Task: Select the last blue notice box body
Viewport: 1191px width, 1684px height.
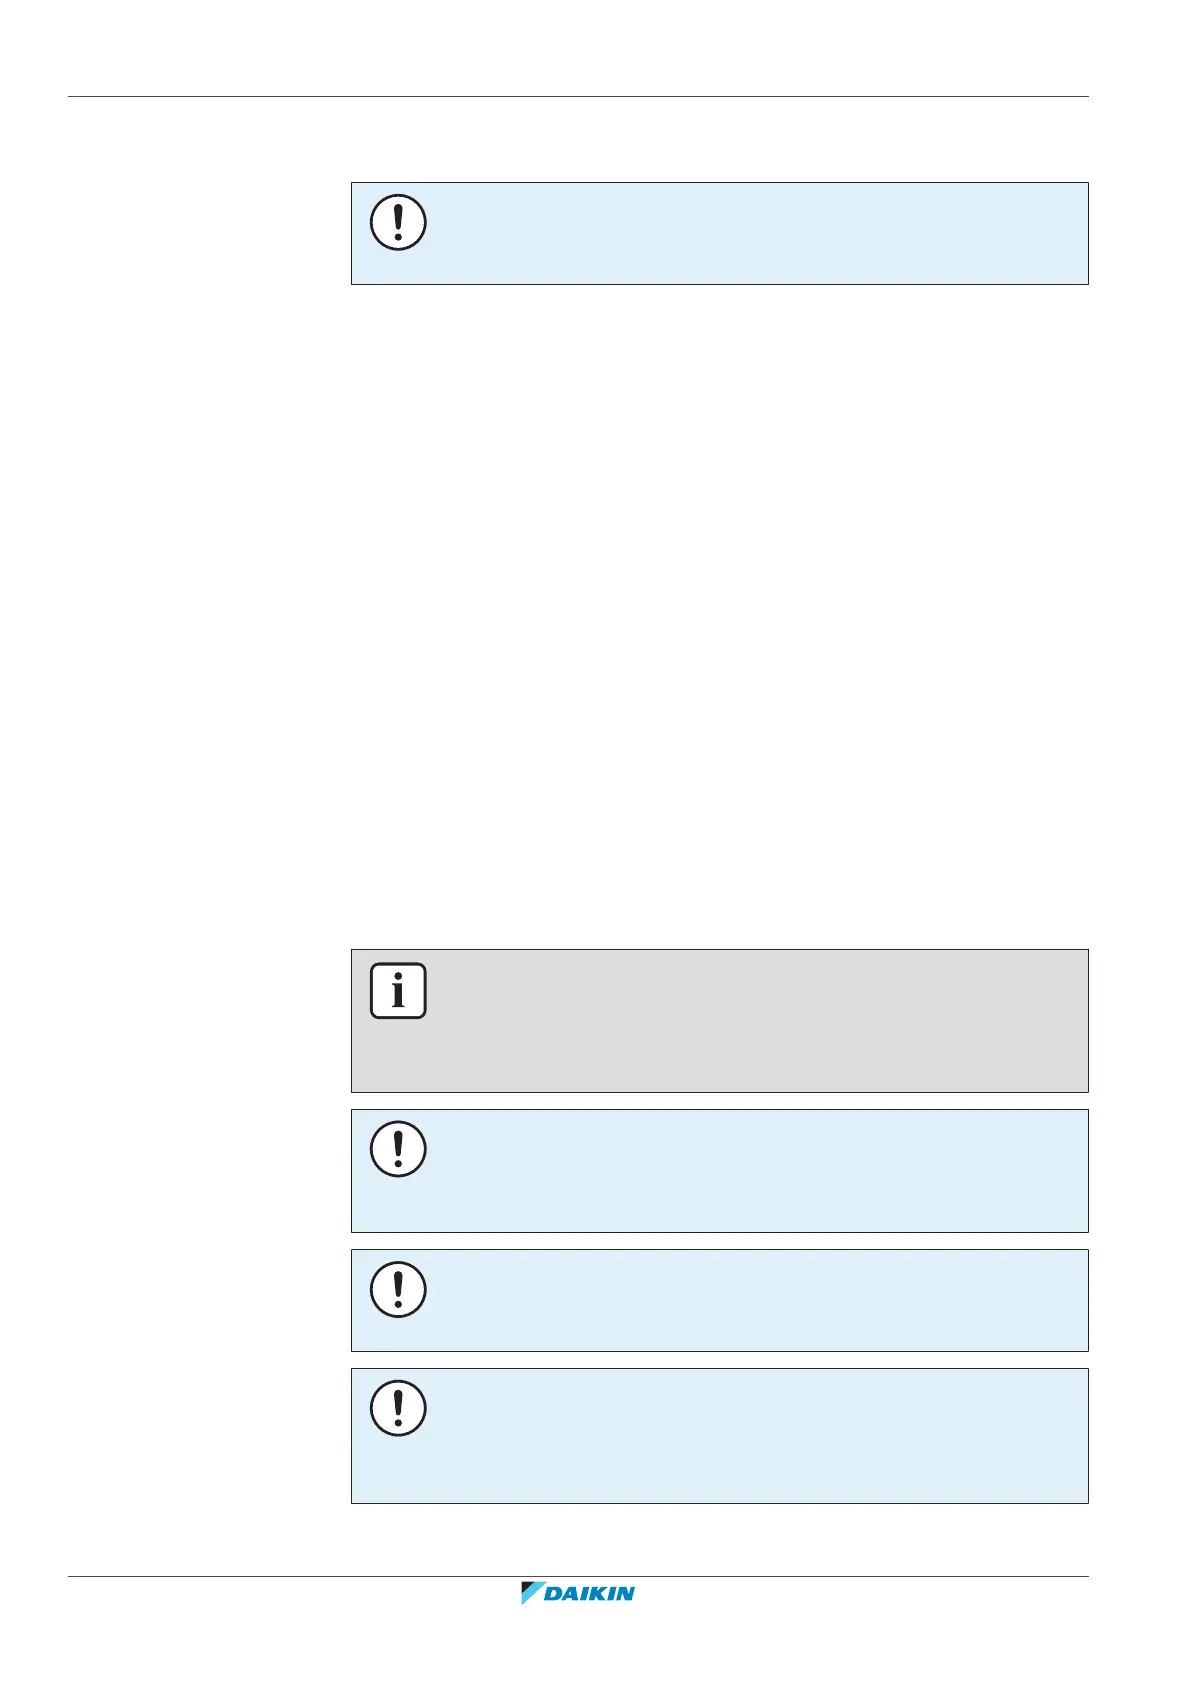Action: 719,1435
